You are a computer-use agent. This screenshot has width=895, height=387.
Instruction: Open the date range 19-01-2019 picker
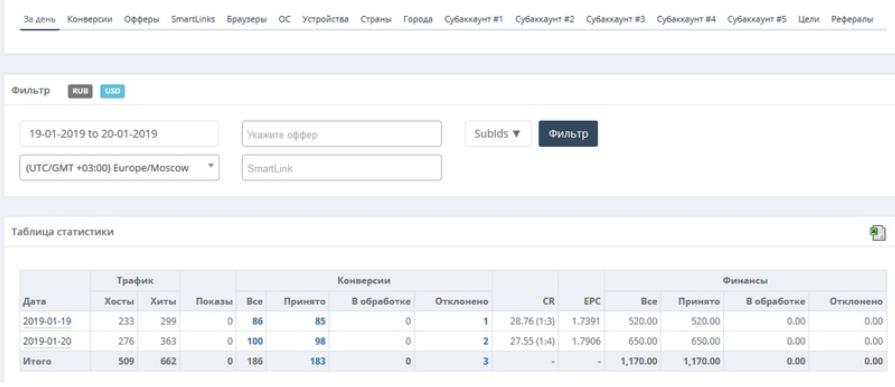pyautogui.click(x=119, y=134)
